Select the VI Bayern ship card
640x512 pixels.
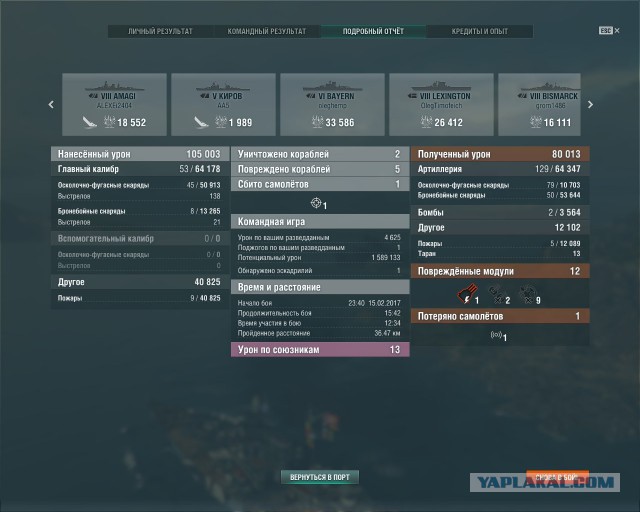point(332,105)
